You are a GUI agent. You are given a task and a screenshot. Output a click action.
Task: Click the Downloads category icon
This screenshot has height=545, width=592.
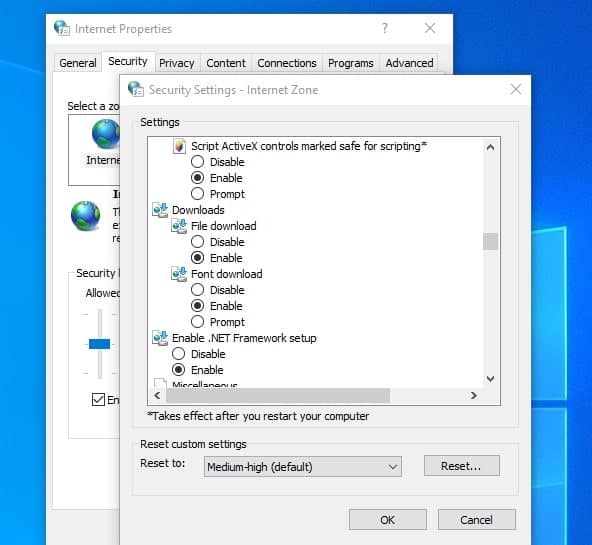point(160,210)
